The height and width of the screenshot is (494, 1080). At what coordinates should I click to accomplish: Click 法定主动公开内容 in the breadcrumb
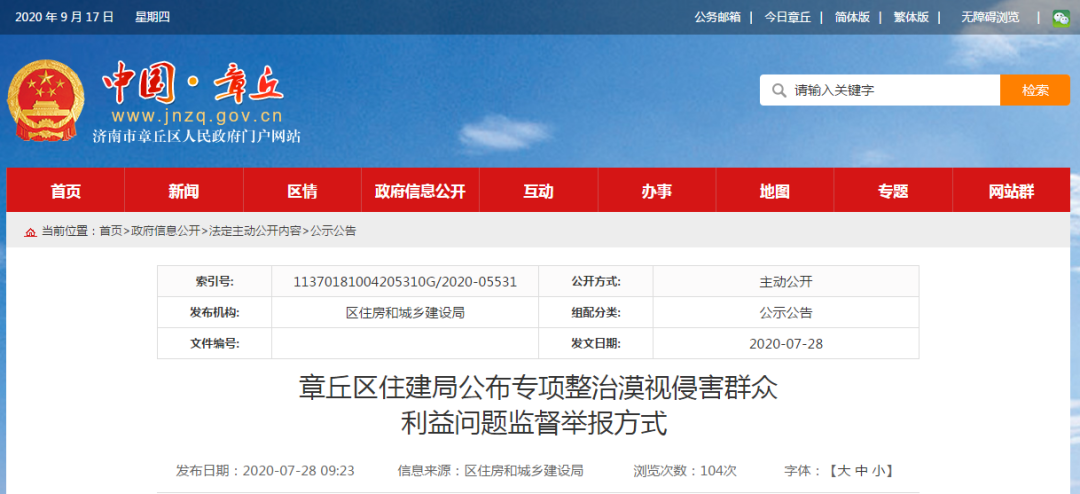[255, 231]
